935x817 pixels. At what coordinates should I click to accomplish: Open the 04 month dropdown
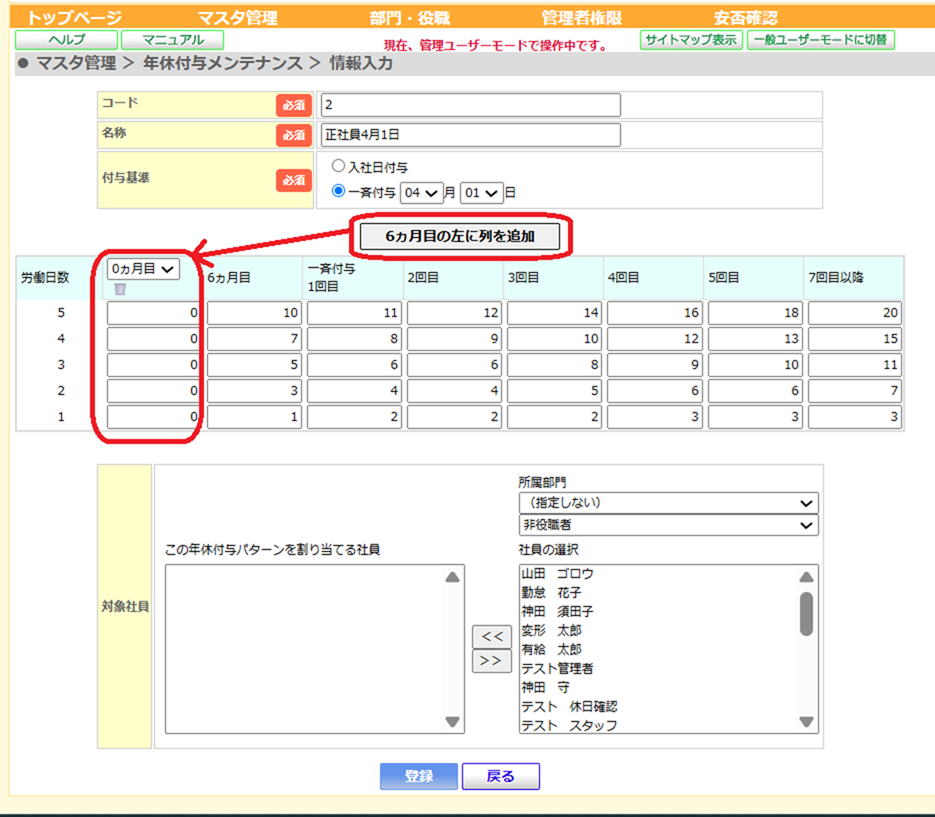(421, 192)
